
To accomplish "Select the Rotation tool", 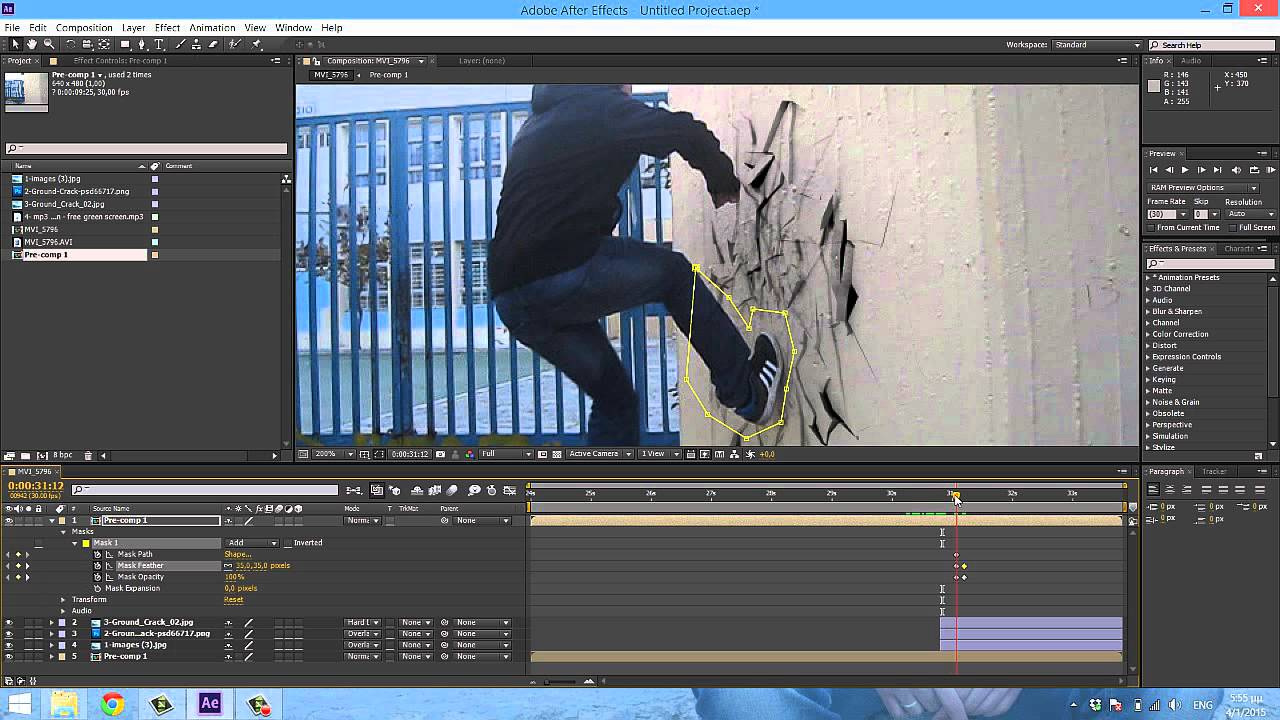I will (x=70, y=44).
